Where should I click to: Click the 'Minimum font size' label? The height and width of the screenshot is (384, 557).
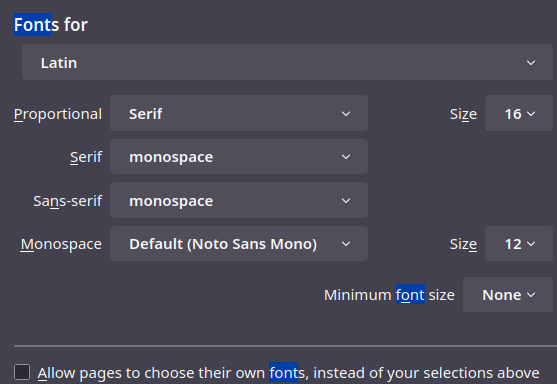pos(389,295)
